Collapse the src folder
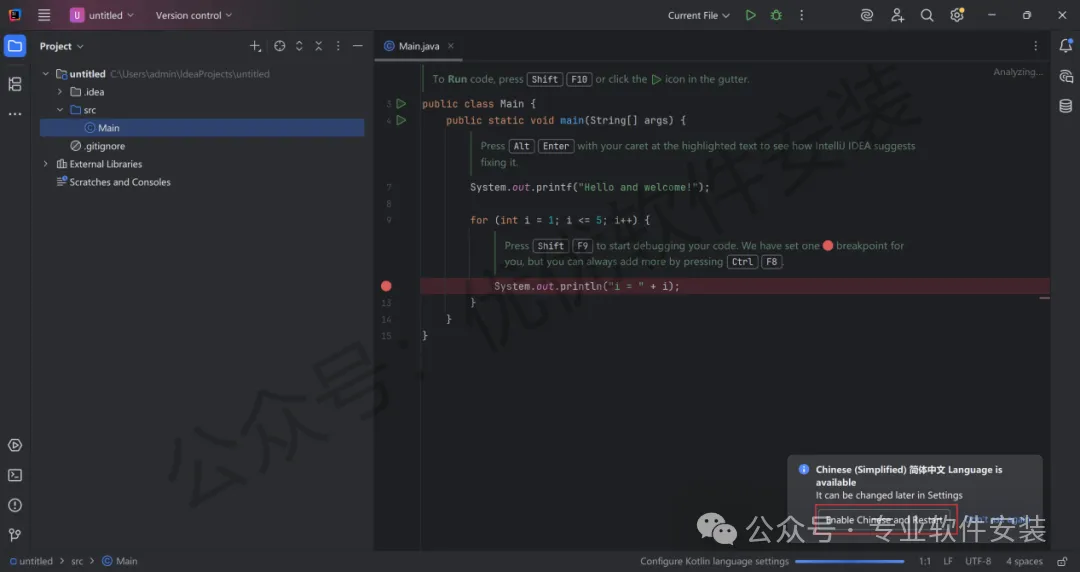This screenshot has height=572, width=1080. click(60, 110)
